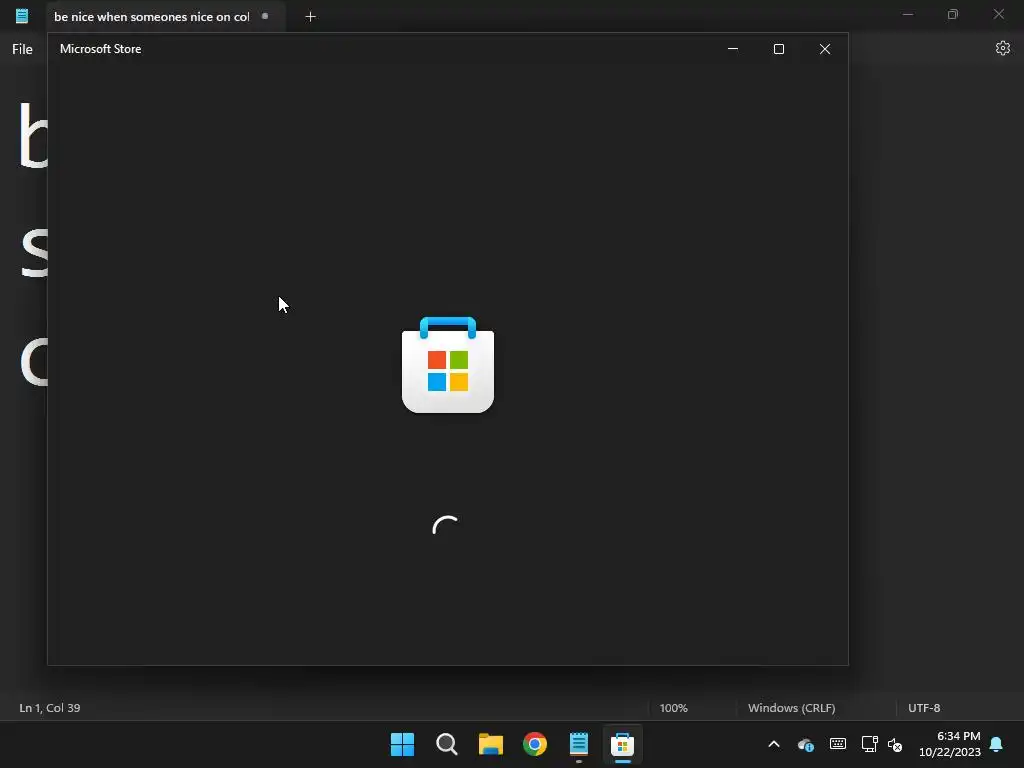The image size is (1024, 768).
Task: Restore down the Notepad window
Action: 953,14
